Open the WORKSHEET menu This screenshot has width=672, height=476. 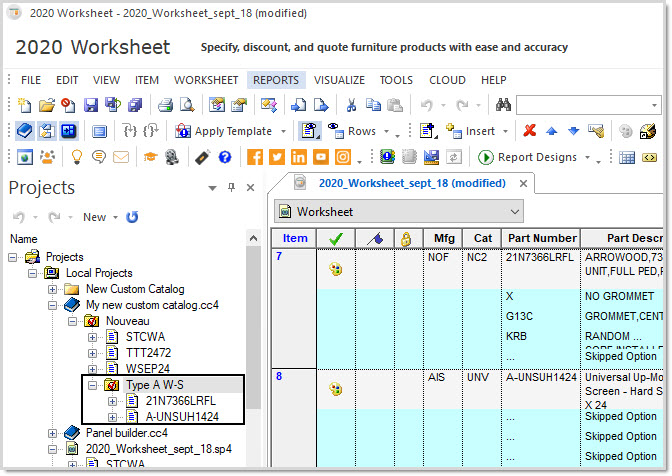(x=206, y=80)
